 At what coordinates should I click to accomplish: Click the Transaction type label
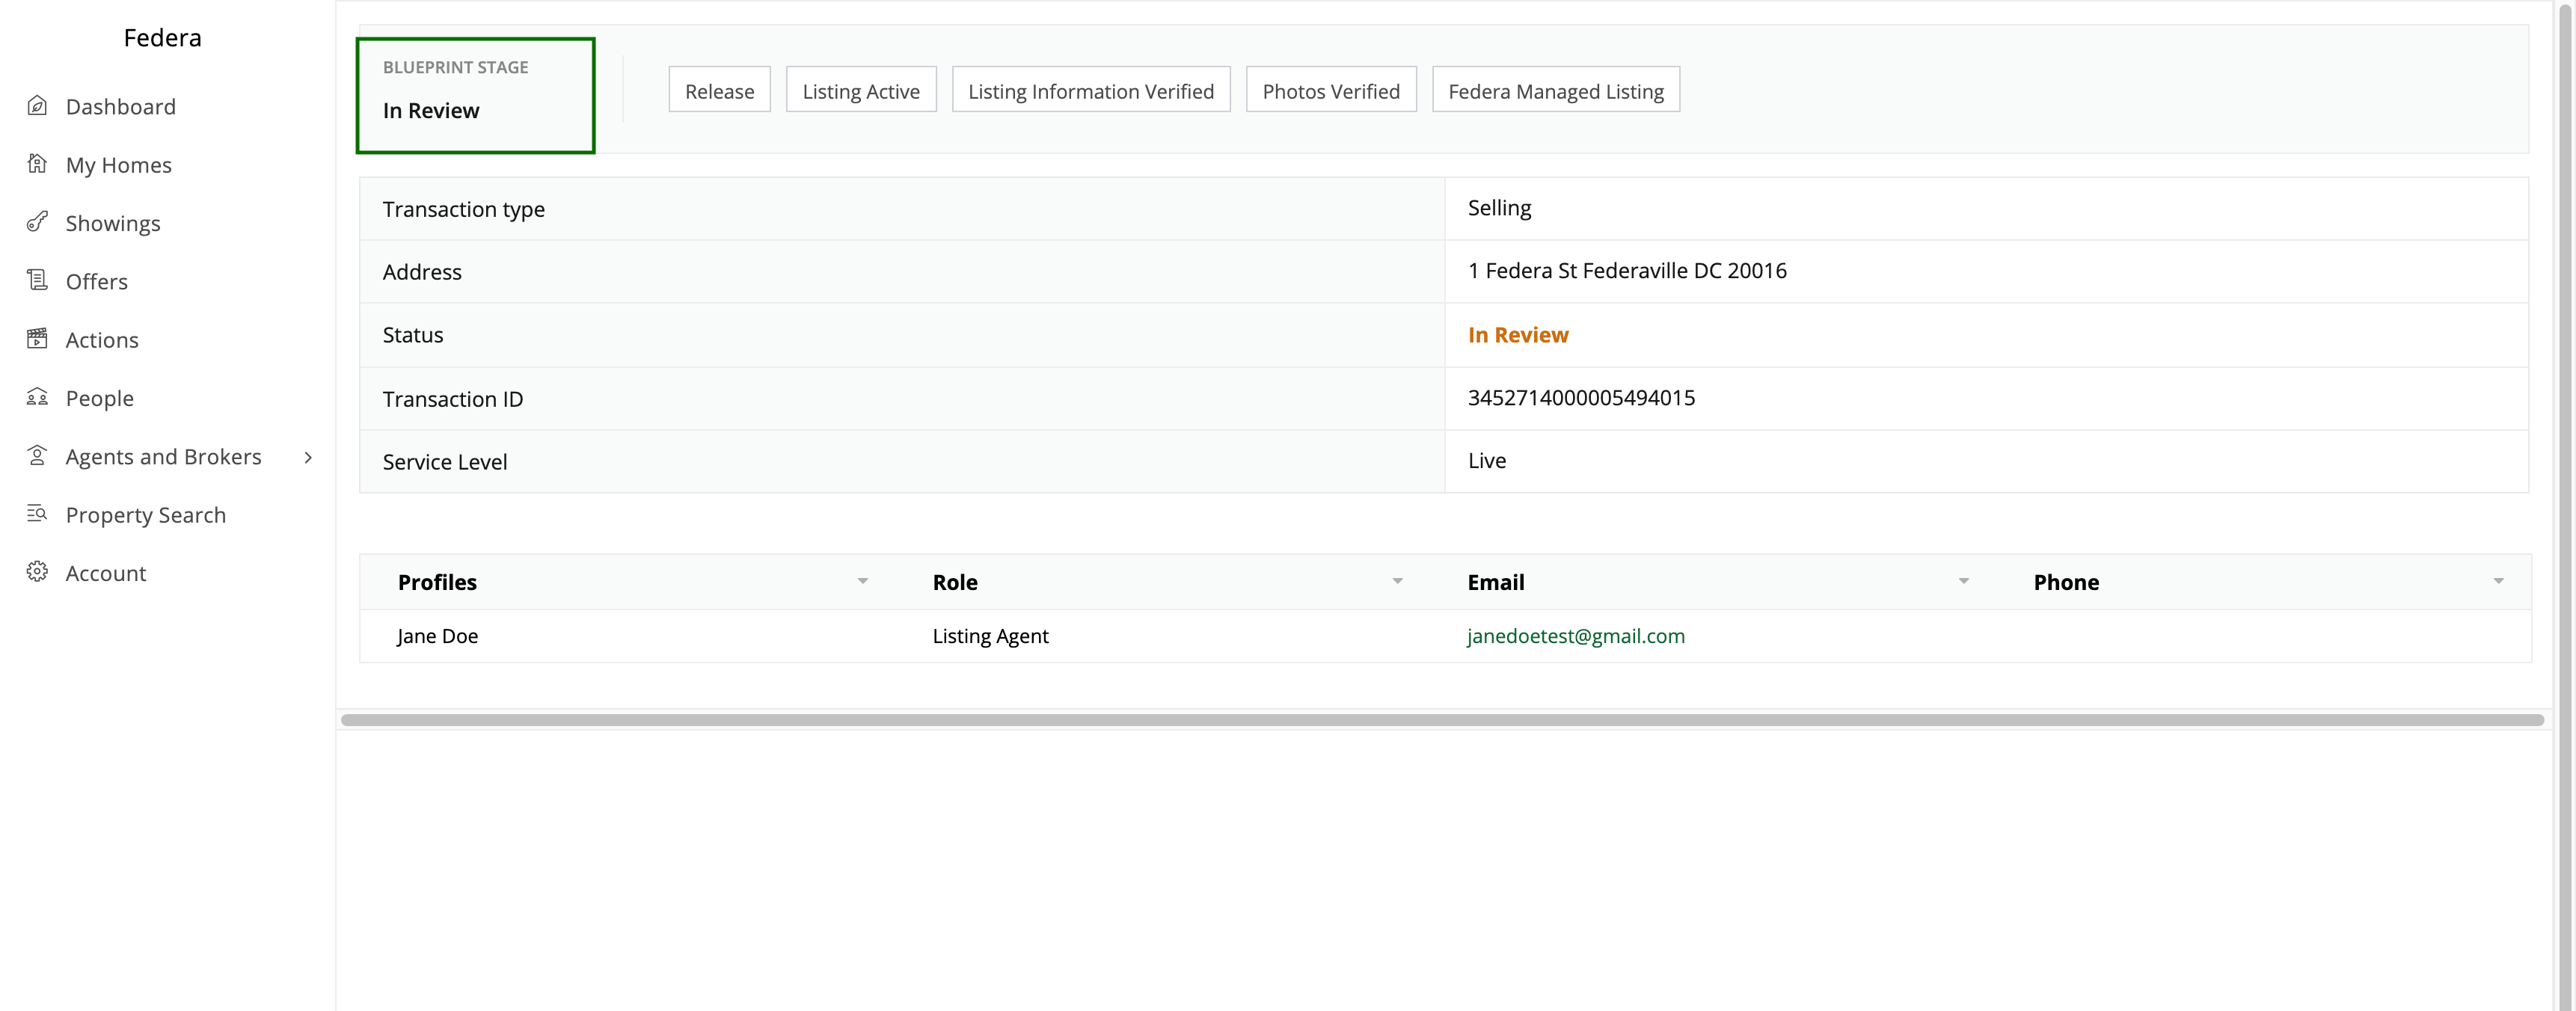(x=464, y=209)
